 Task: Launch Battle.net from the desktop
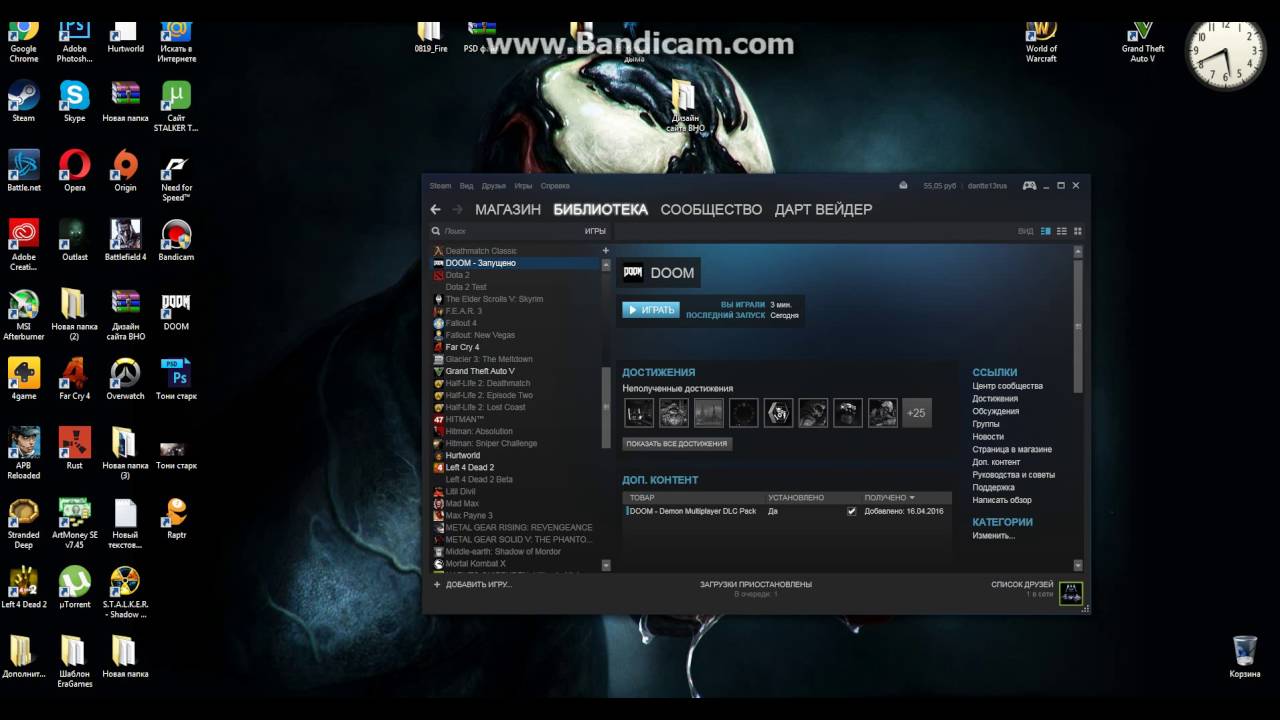[x=24, y=171]
